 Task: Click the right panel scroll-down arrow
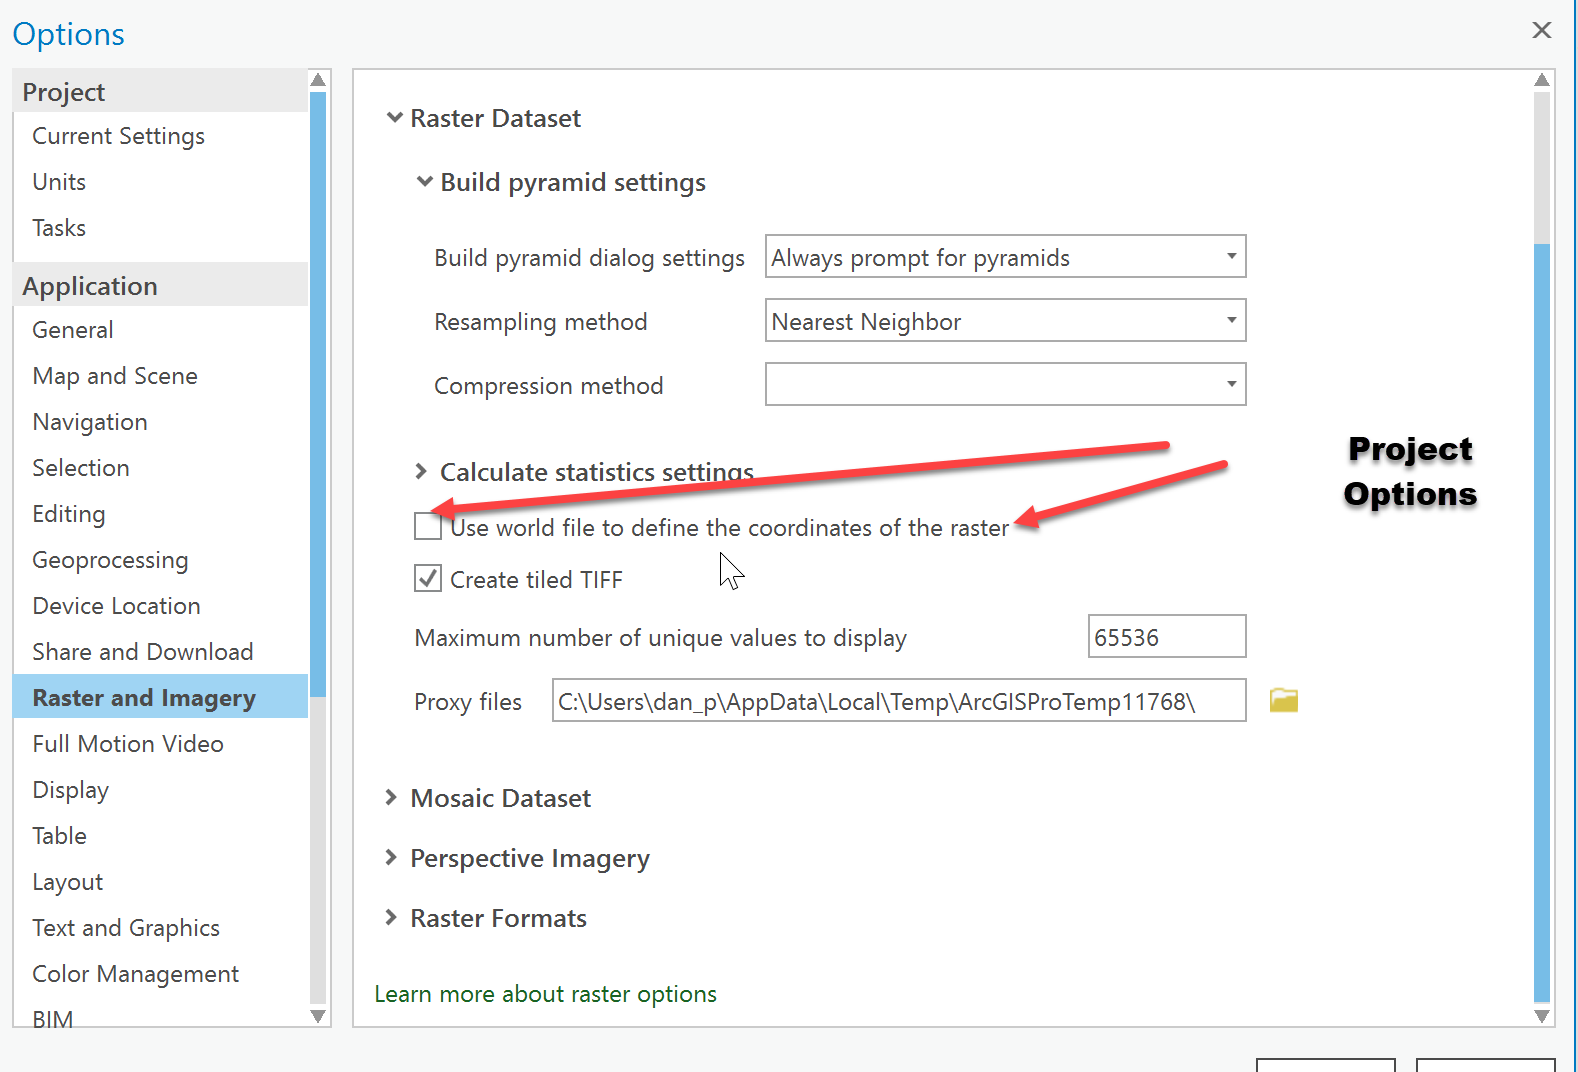click(x=1542, y=1016)
